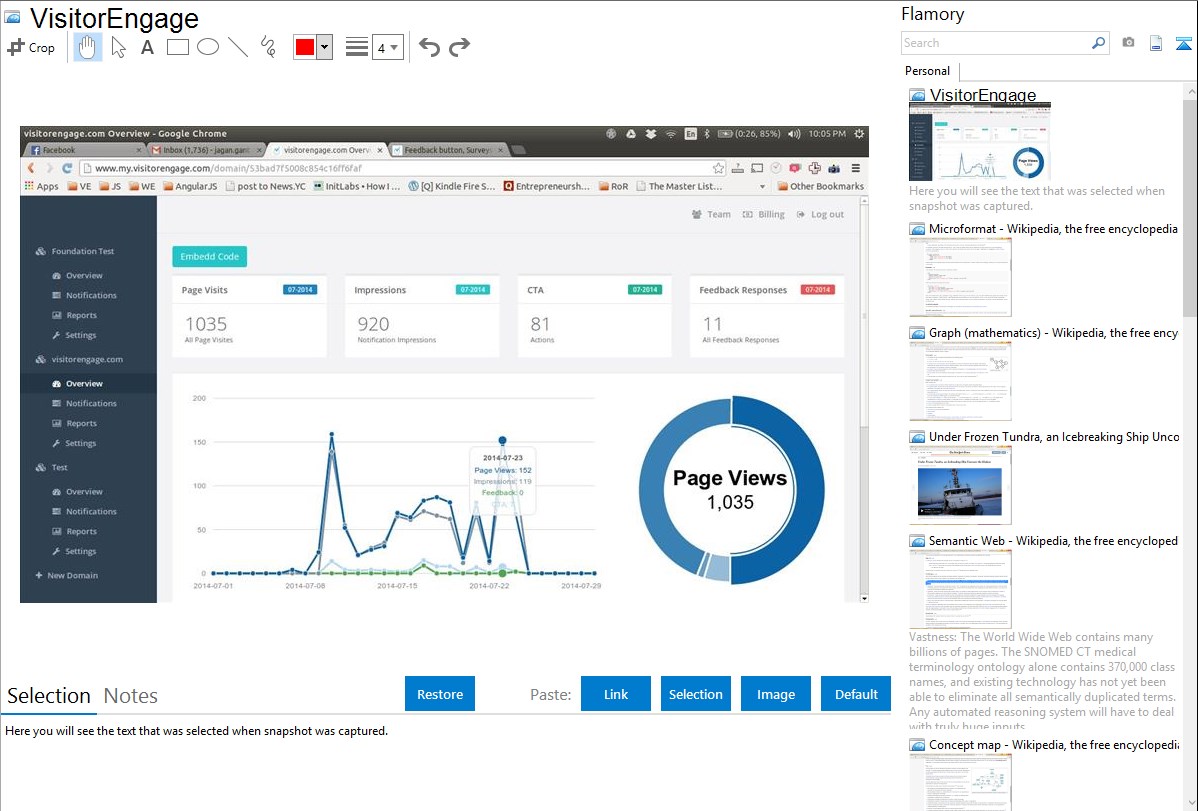Switch to the Notes tab
Viewport: 1198px width, 811px height.
pos(131,696)
